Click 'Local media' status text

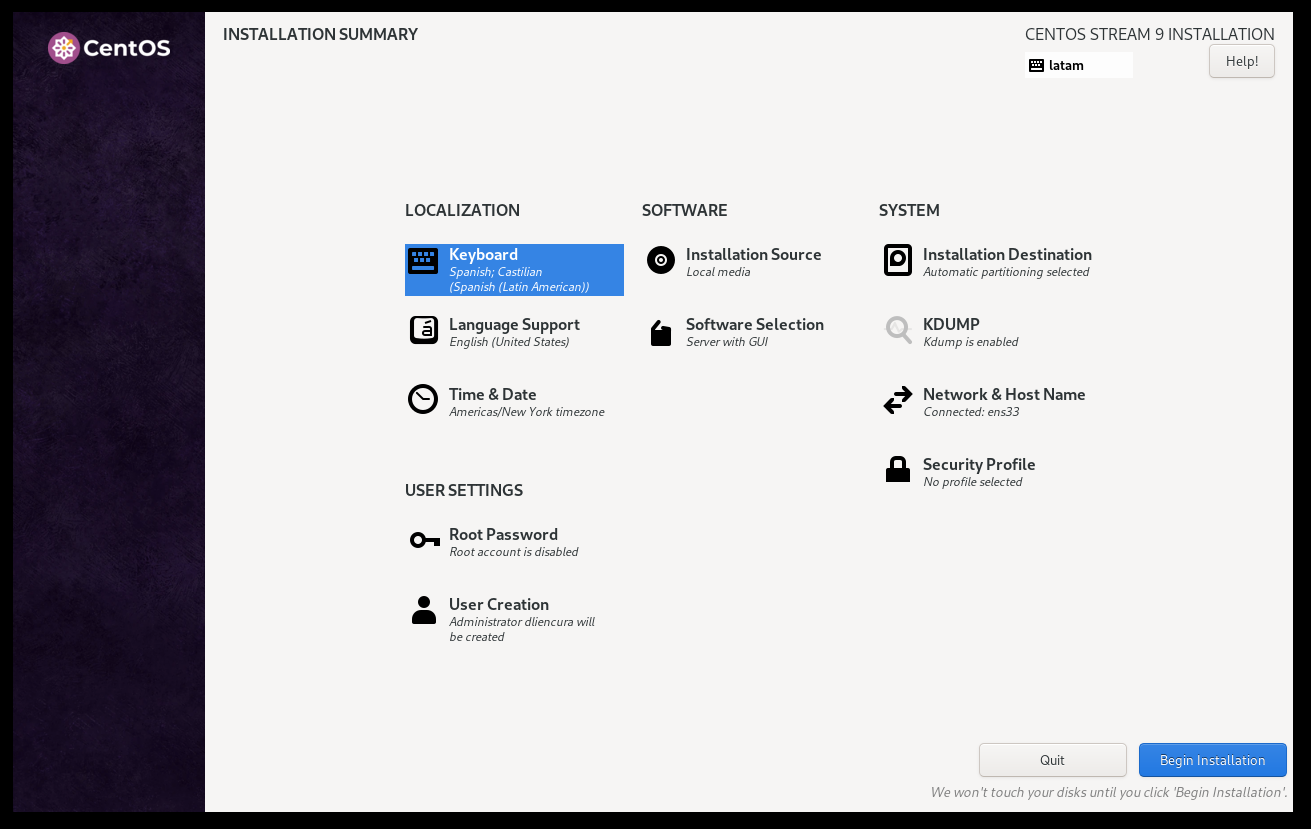(718, 272)
